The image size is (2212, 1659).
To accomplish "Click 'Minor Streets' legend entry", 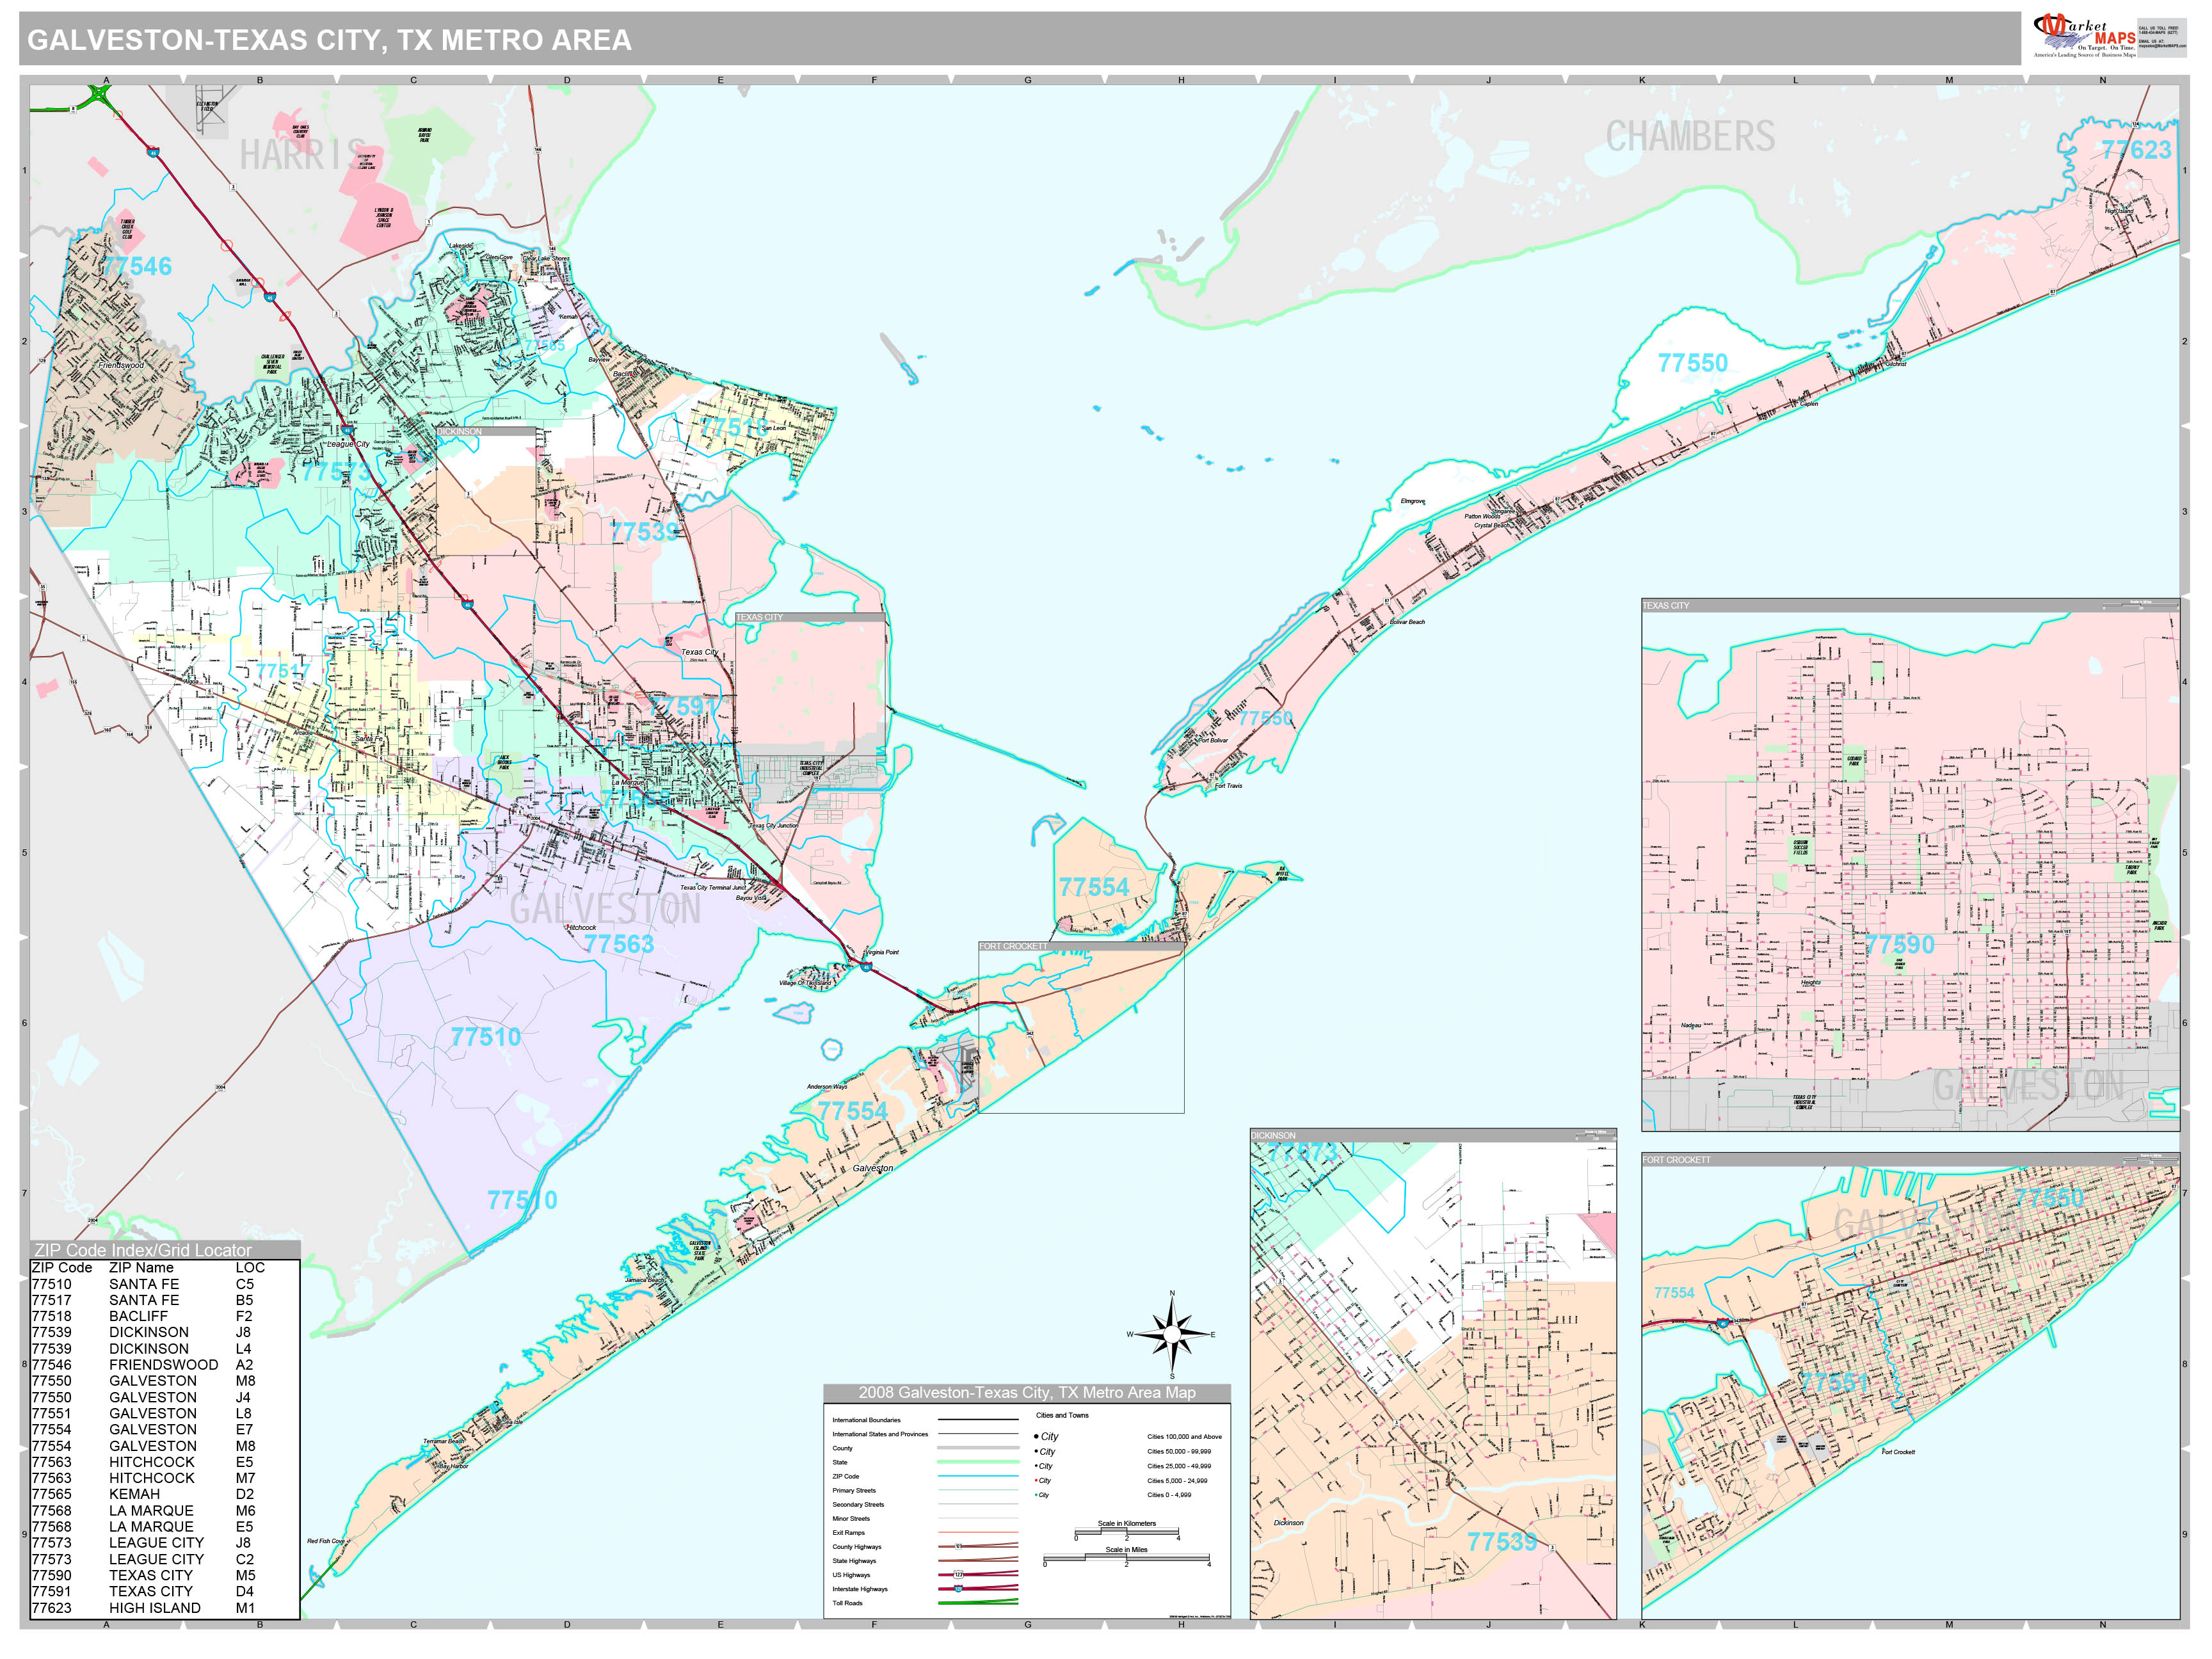I will click(851, 1518).
